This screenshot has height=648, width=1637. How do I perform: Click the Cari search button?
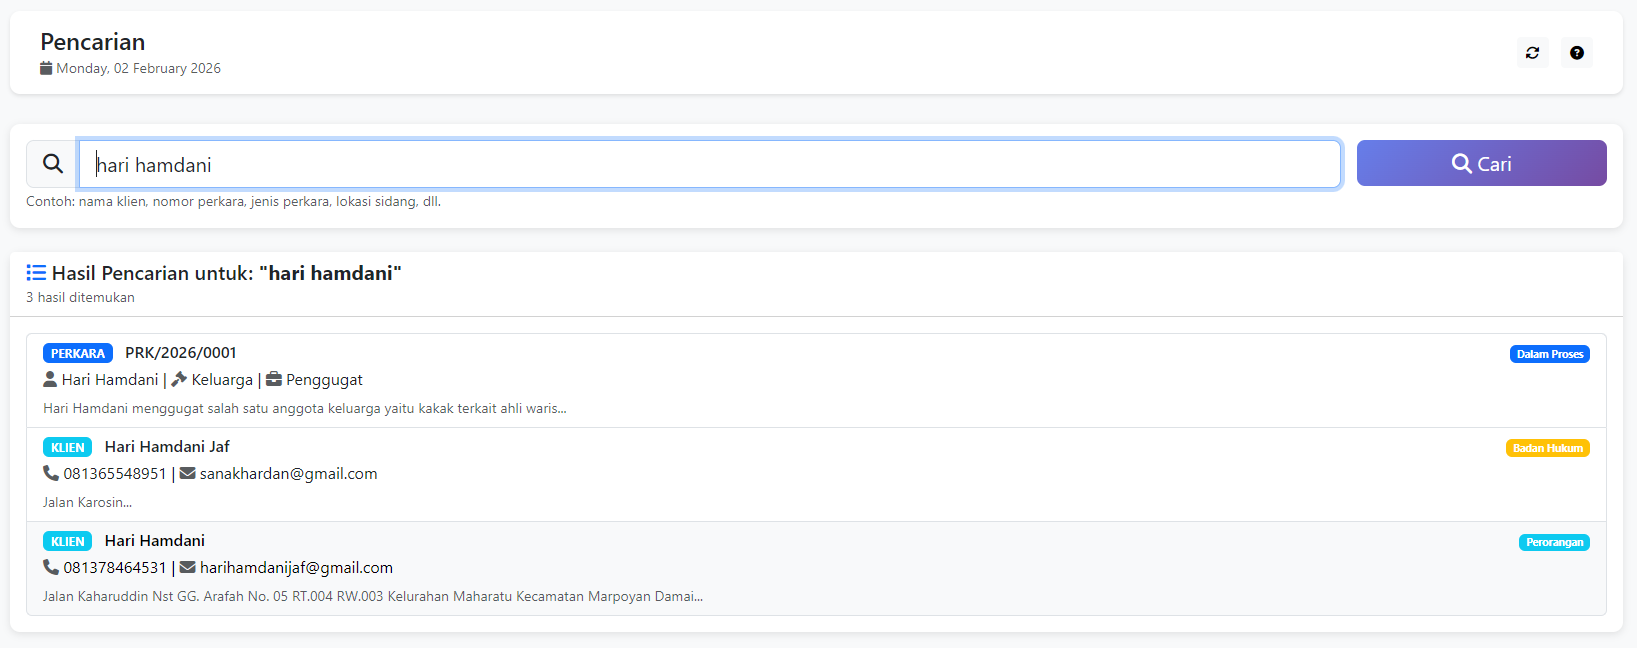(x=1481, y=163)
